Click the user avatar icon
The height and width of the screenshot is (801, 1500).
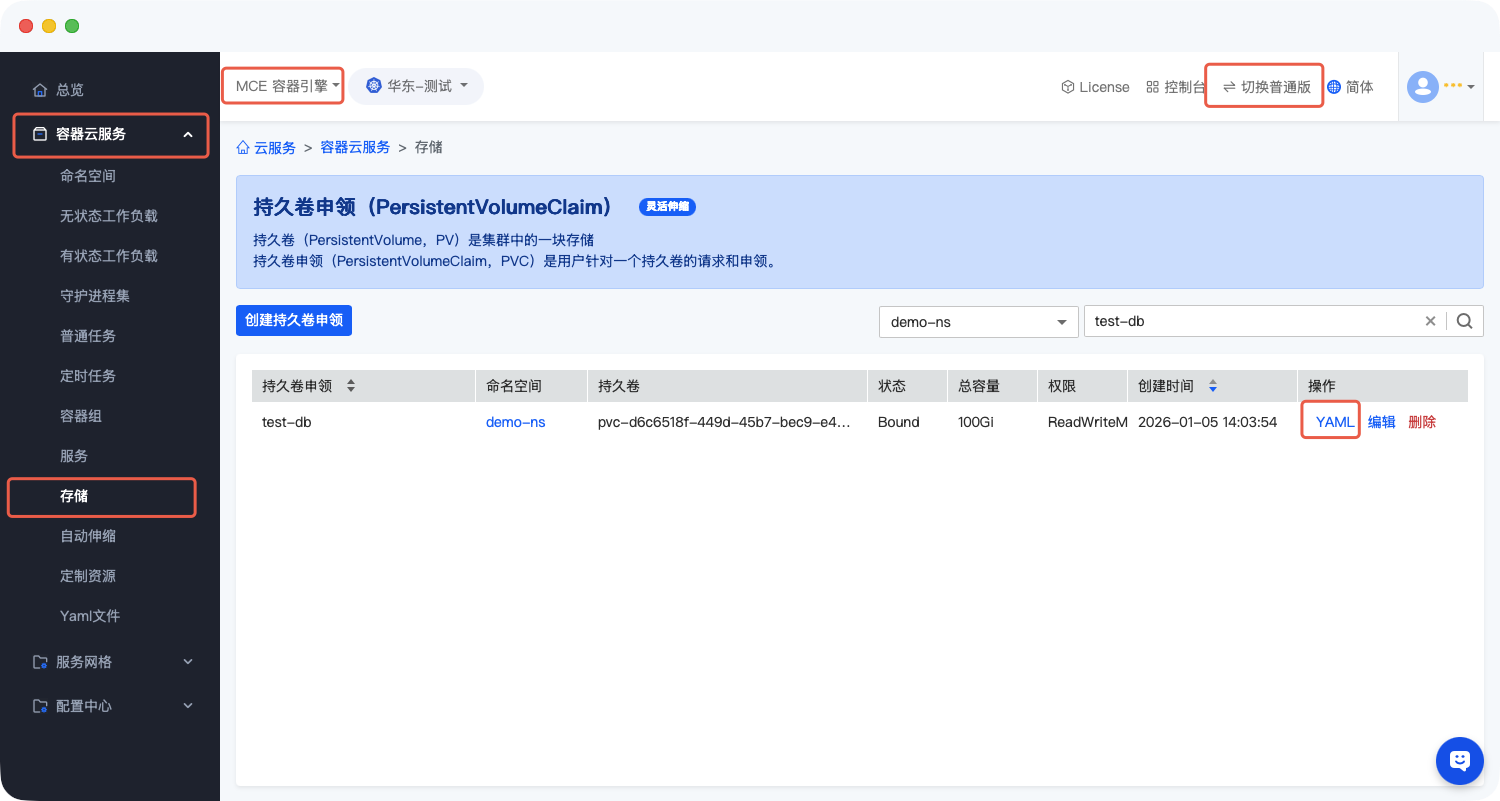tap(1422, 87)
